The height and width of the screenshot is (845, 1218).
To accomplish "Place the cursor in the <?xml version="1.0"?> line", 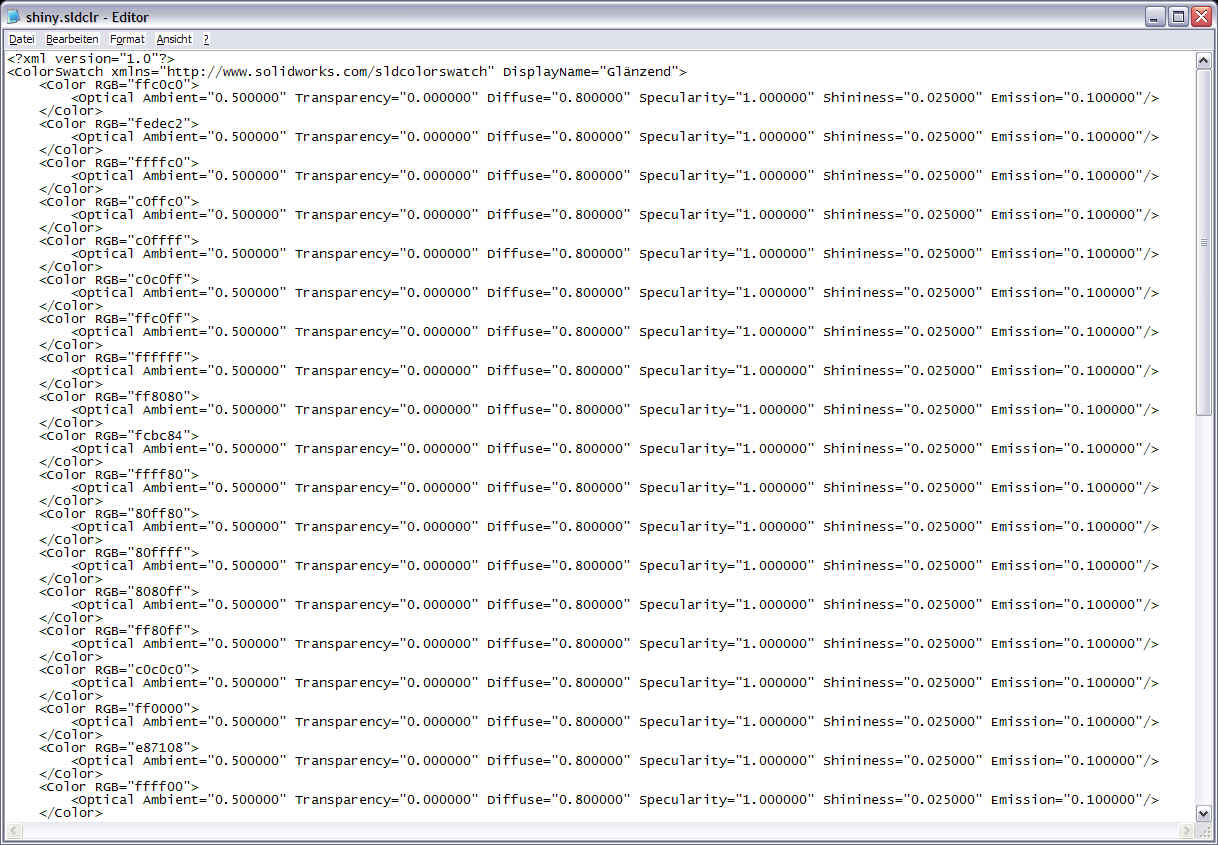I will [x=91, y=59].
